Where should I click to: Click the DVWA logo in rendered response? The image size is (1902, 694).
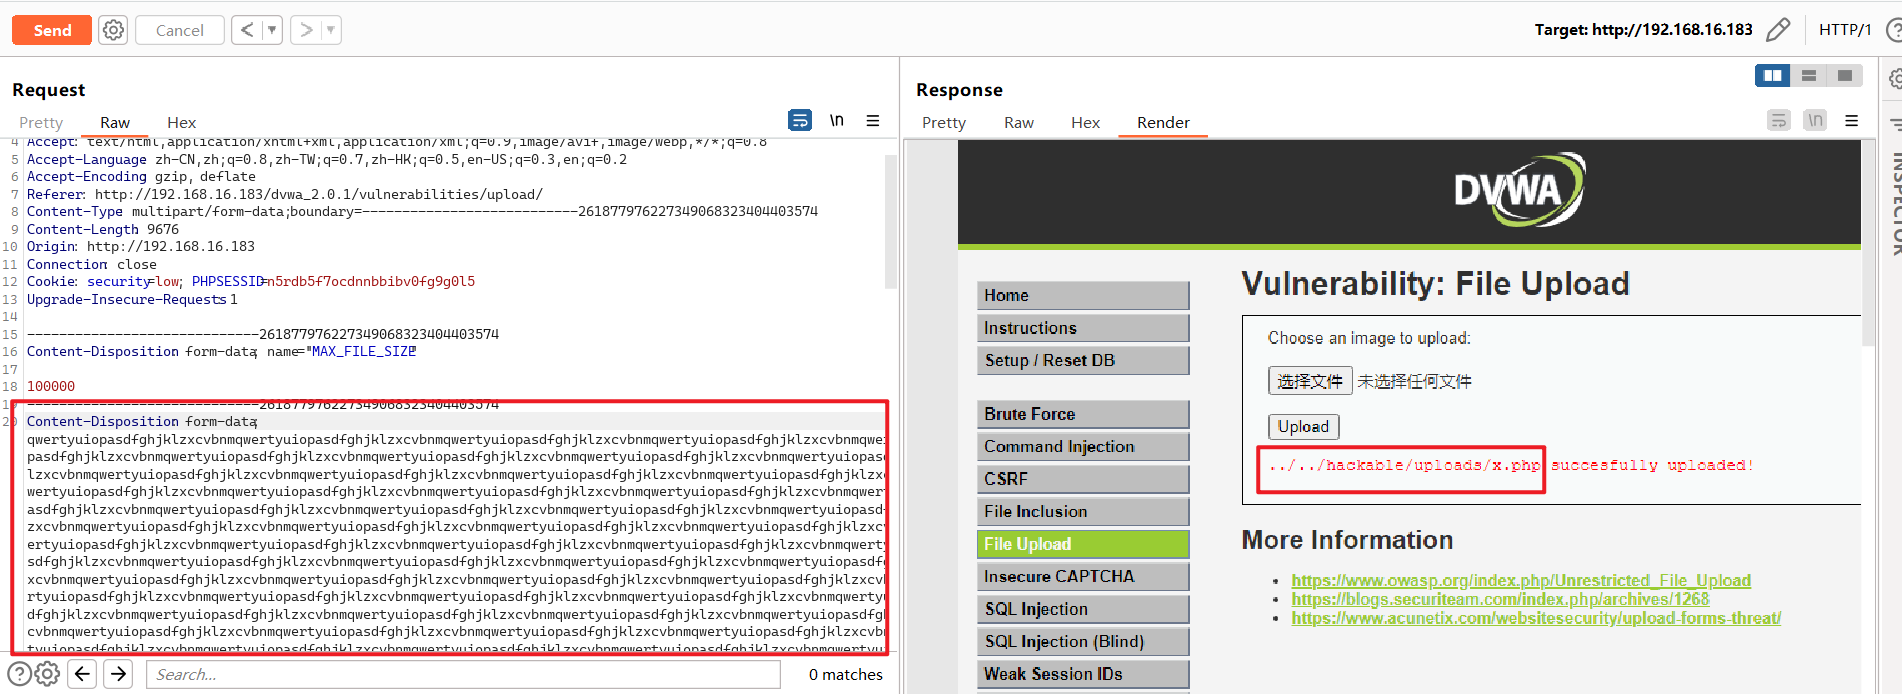point(1519,189)
